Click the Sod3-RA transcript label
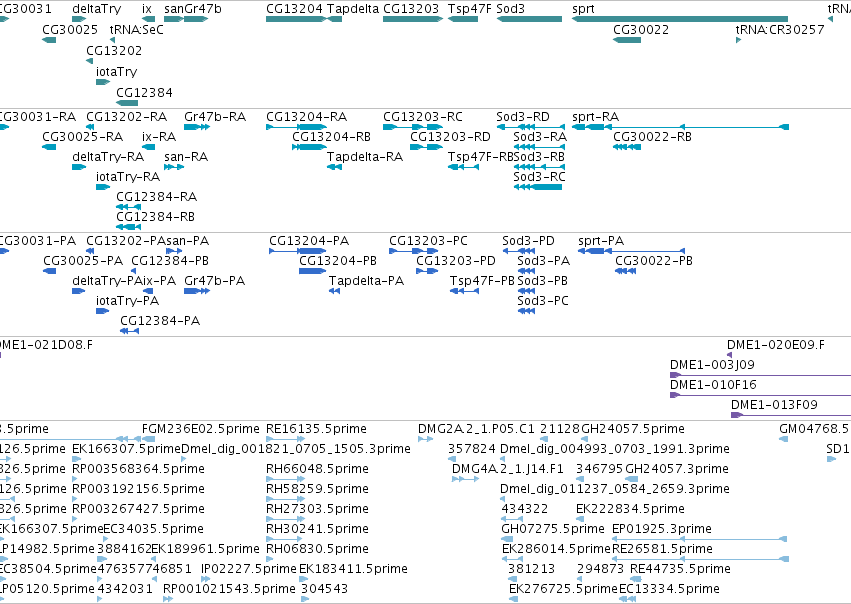This screenshot has width=851, height=604. [540, 137]
